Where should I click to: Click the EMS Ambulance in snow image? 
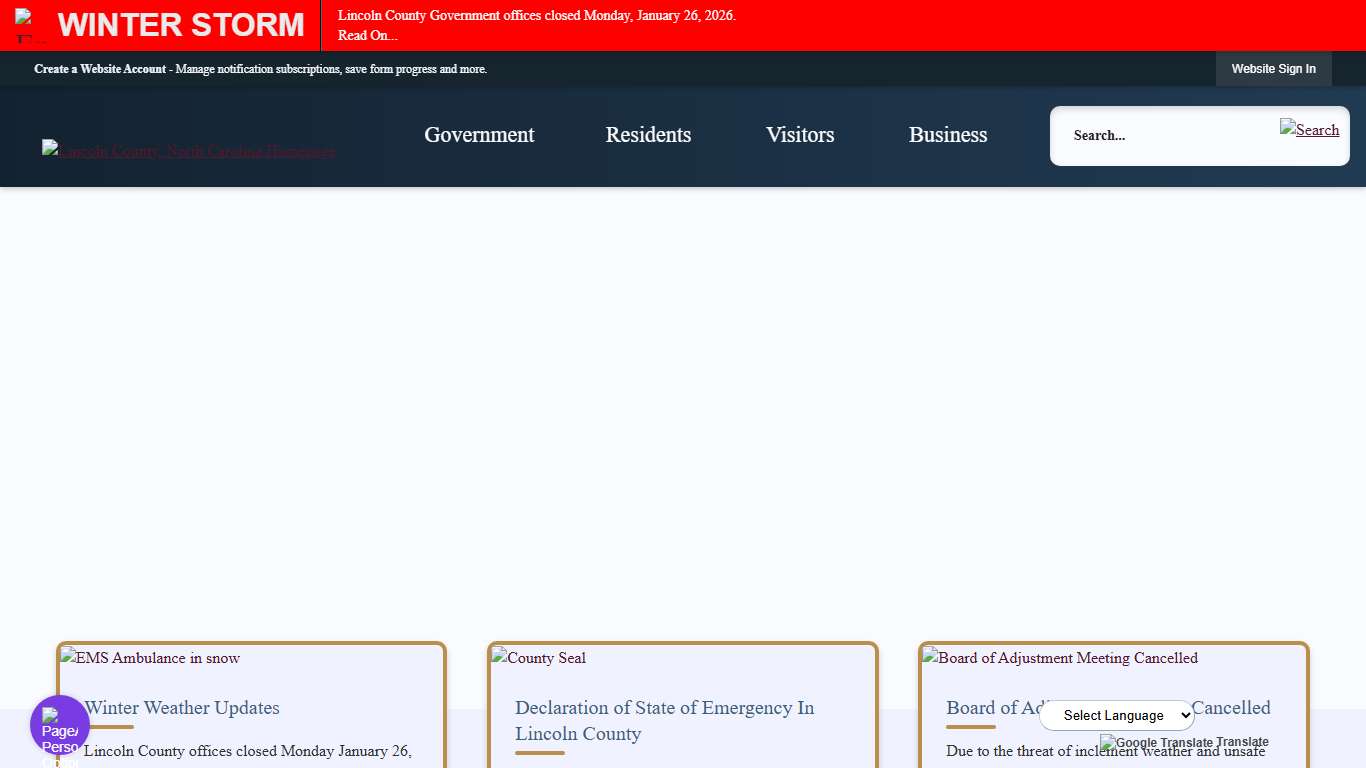pos(149,658)
